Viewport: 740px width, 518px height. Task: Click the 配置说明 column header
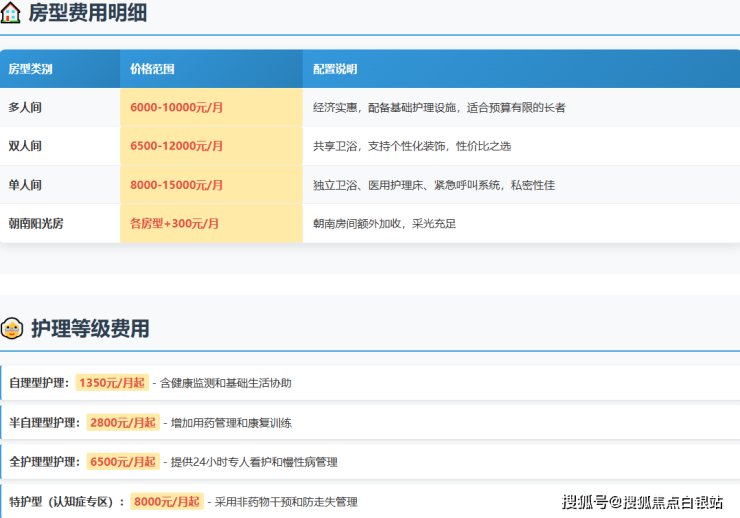pos(335,69)
